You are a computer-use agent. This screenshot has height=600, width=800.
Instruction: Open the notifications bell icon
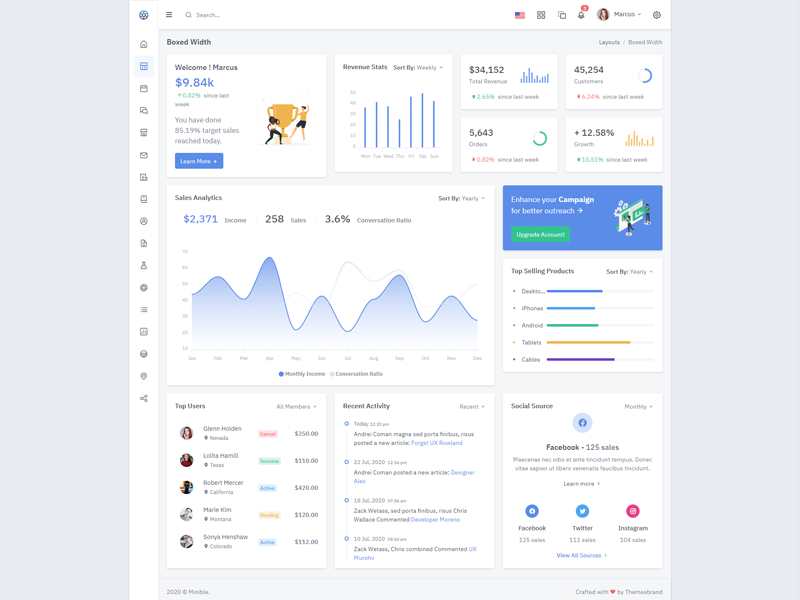click(x=581, y=15)
